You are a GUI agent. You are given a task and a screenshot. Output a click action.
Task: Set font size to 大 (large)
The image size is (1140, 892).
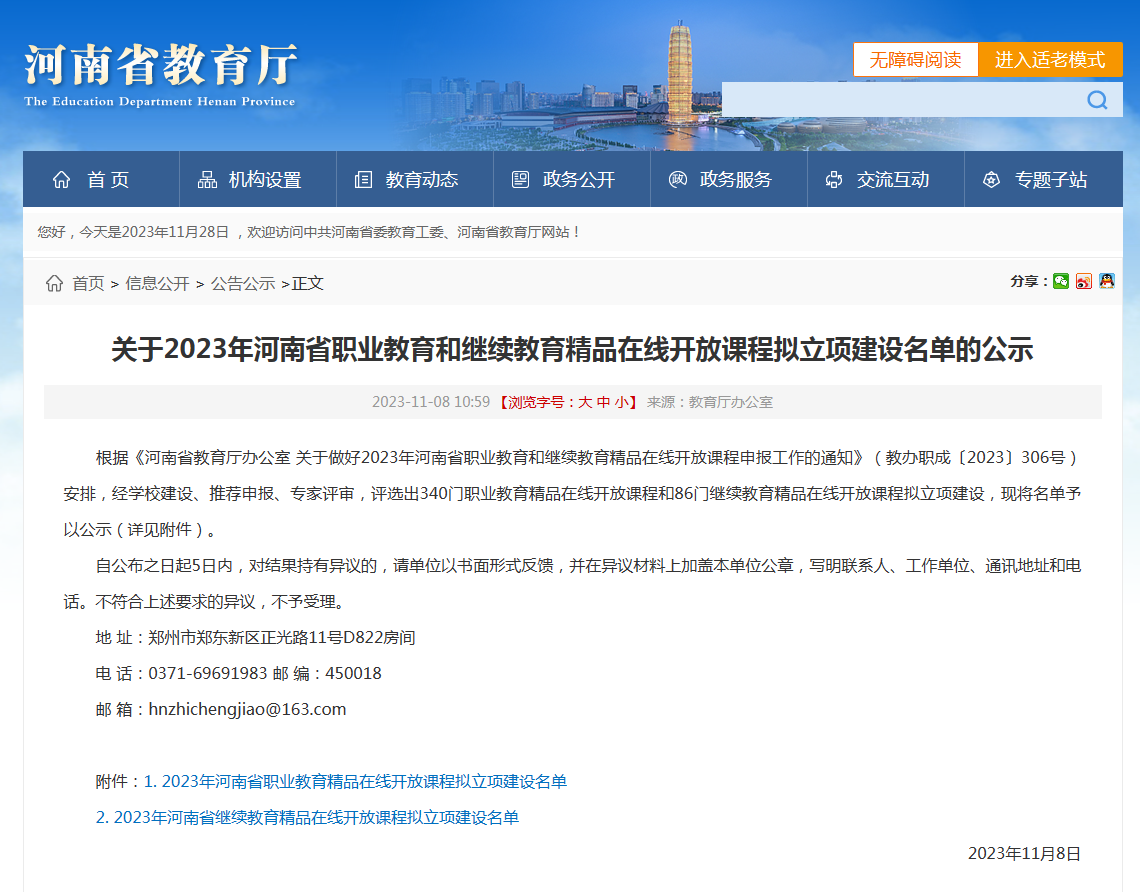tap(585, 402)
